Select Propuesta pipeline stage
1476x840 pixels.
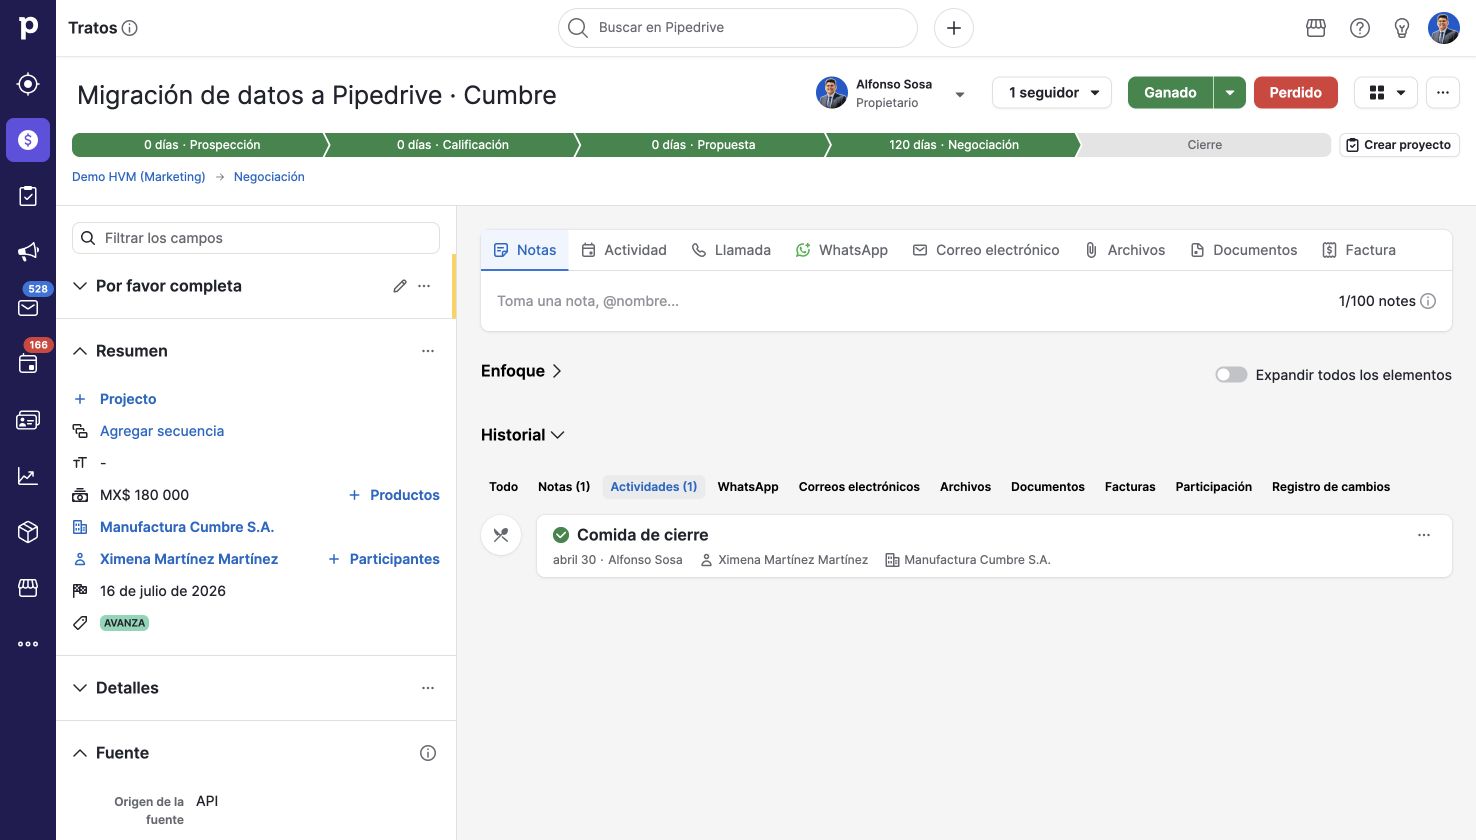click(x=703, y=145)
